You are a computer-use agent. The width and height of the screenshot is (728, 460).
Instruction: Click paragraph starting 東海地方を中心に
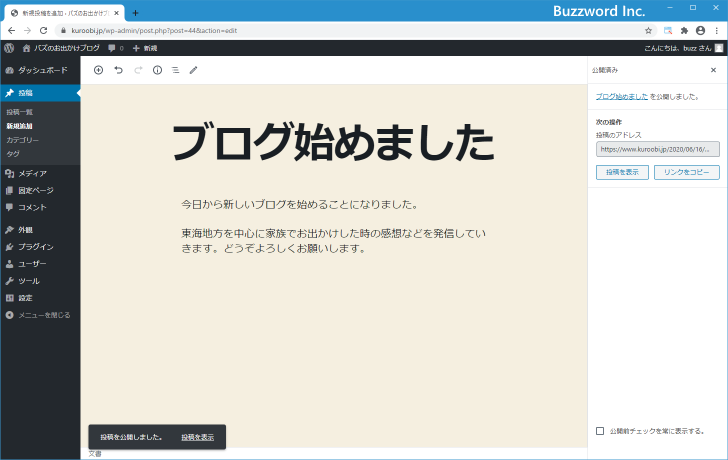(x=333, y=241)
